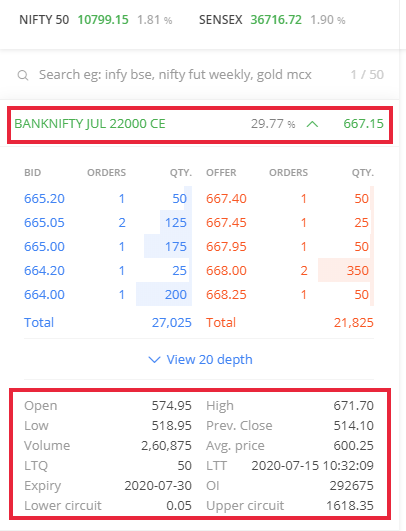Click last traded price 667.15

point(363,124)
